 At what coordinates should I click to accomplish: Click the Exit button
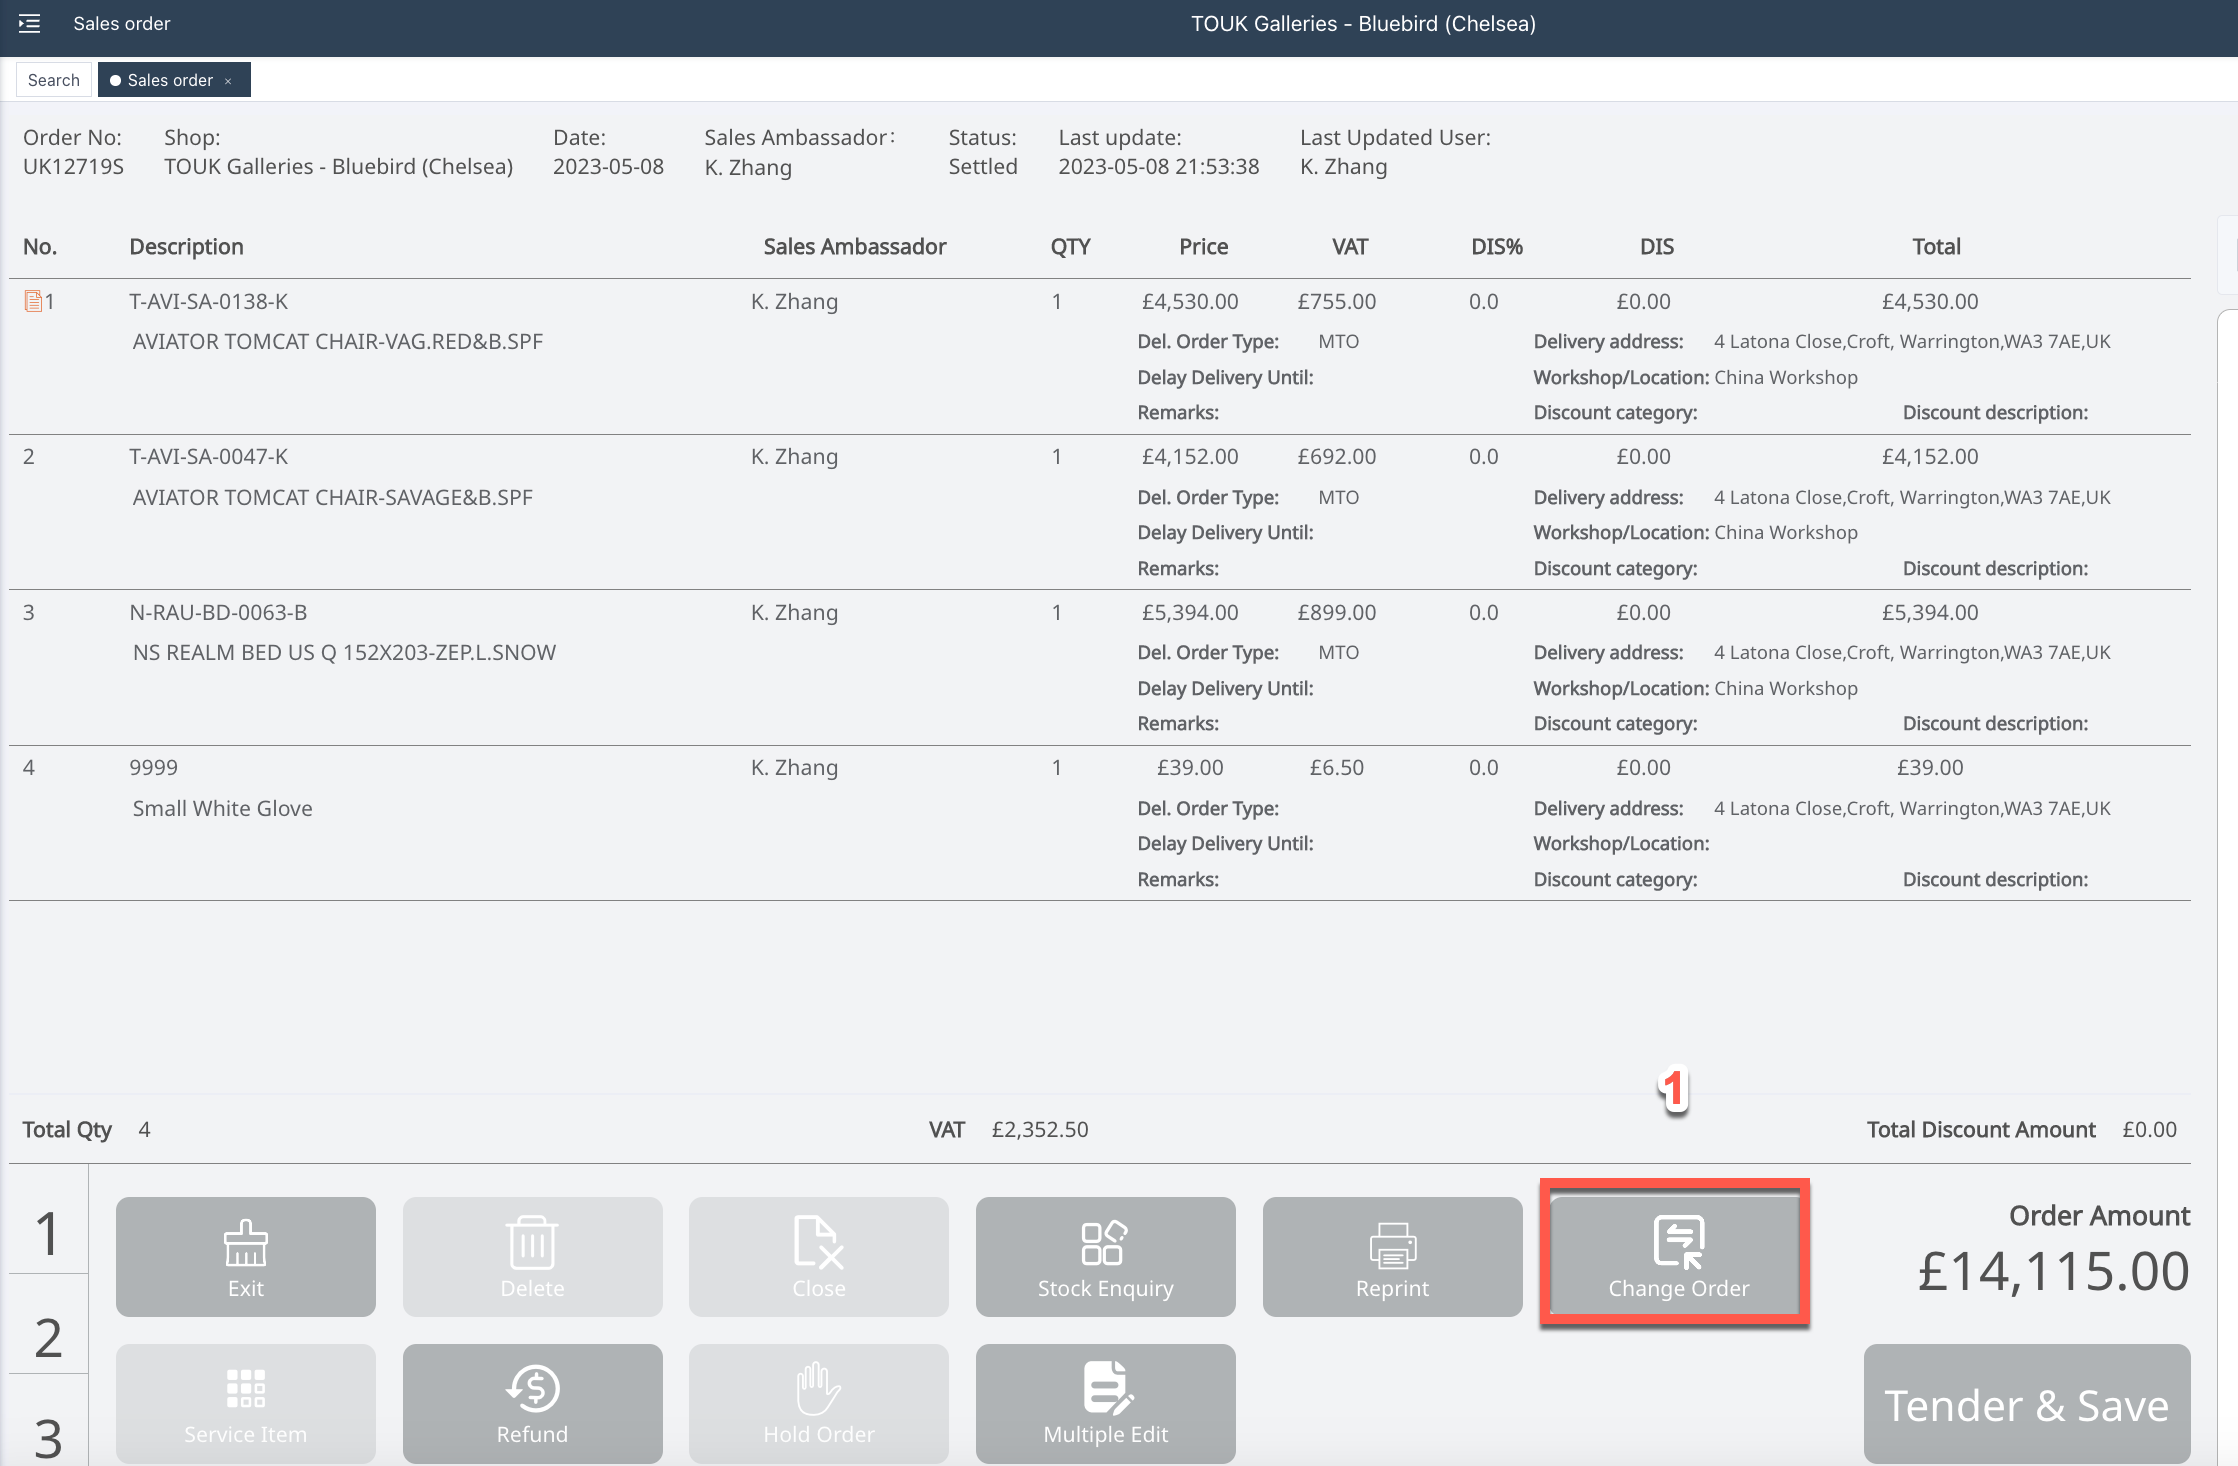[245, 1256]
